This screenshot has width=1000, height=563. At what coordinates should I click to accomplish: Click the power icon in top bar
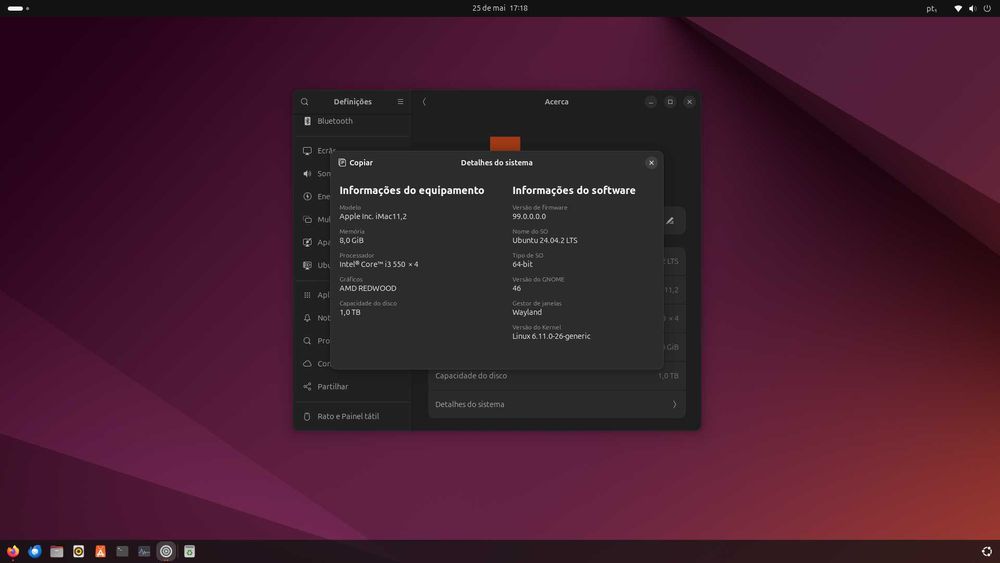point(987,8)
